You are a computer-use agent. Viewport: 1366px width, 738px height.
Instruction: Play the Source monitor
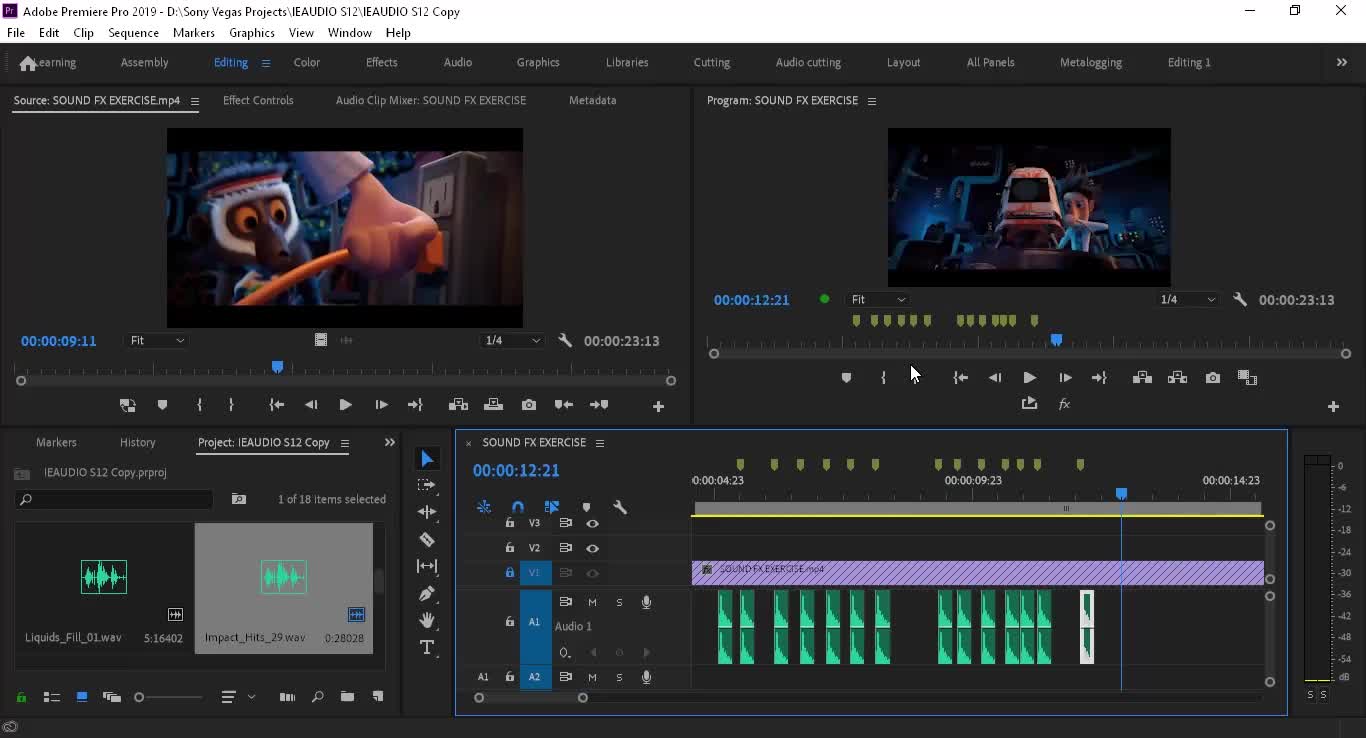345,405
